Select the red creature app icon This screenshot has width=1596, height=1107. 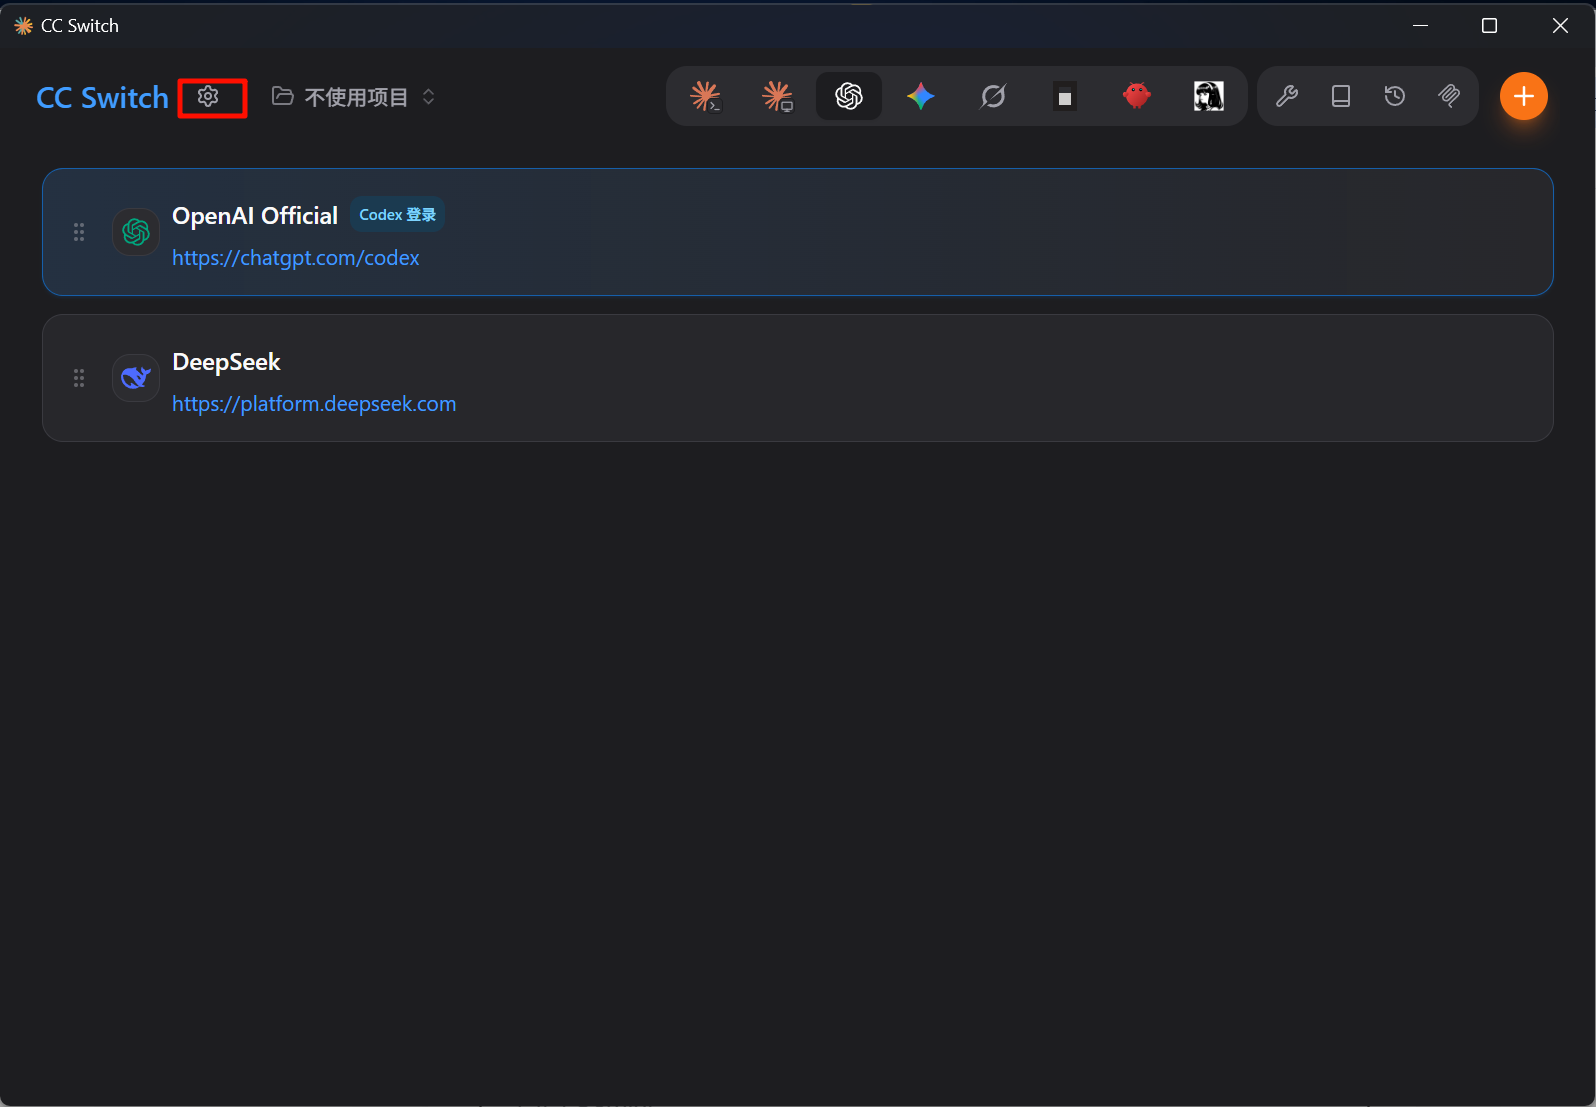pos(1137,96)
